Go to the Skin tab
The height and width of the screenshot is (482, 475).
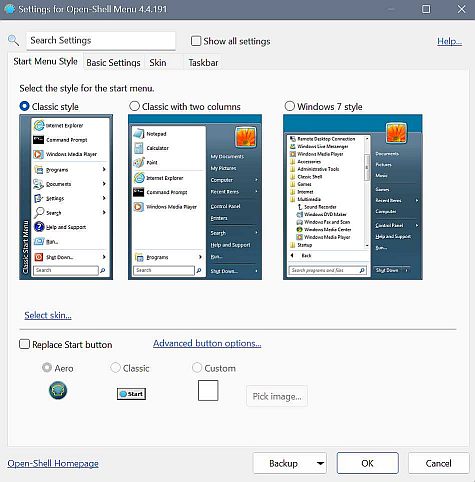coord(158,63)
